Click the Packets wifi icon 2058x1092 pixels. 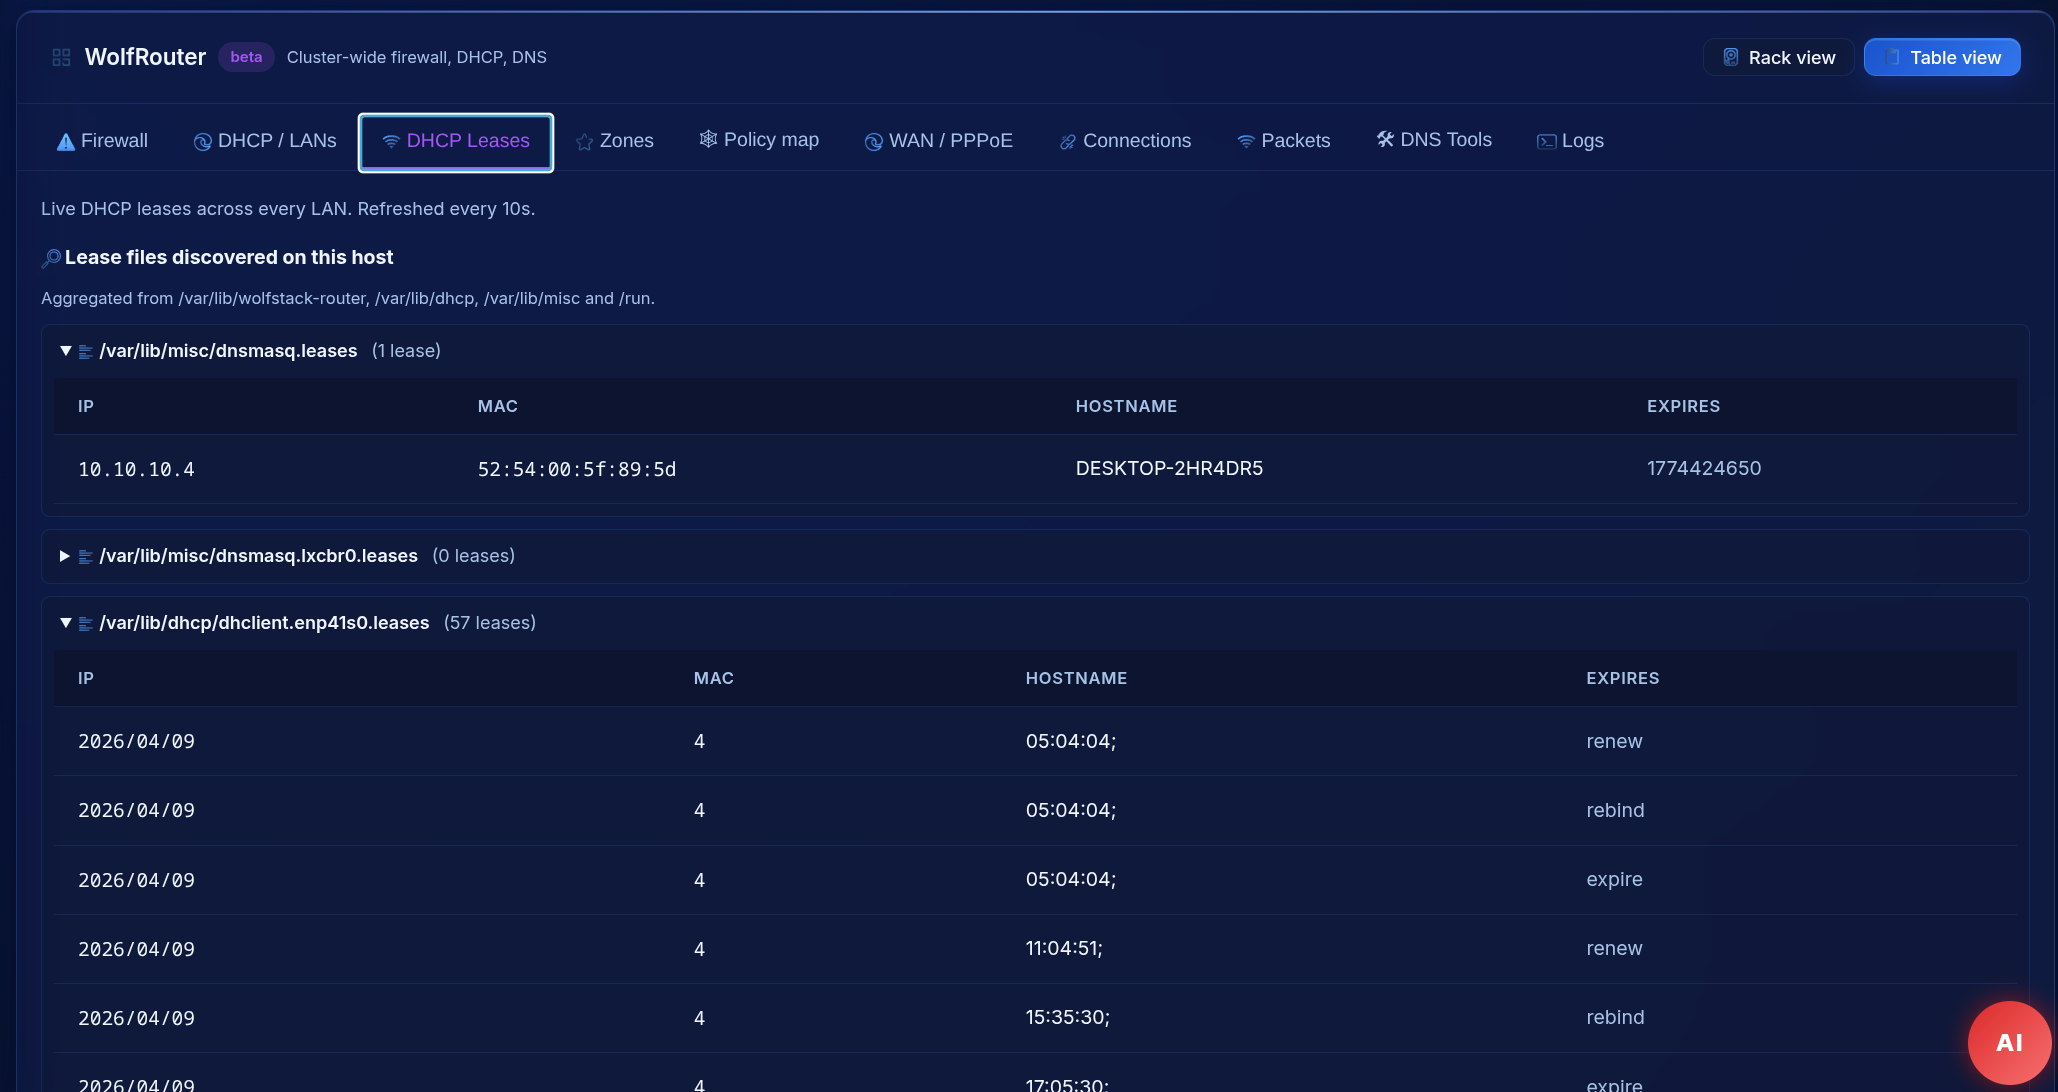click(x=1246, y=142)
